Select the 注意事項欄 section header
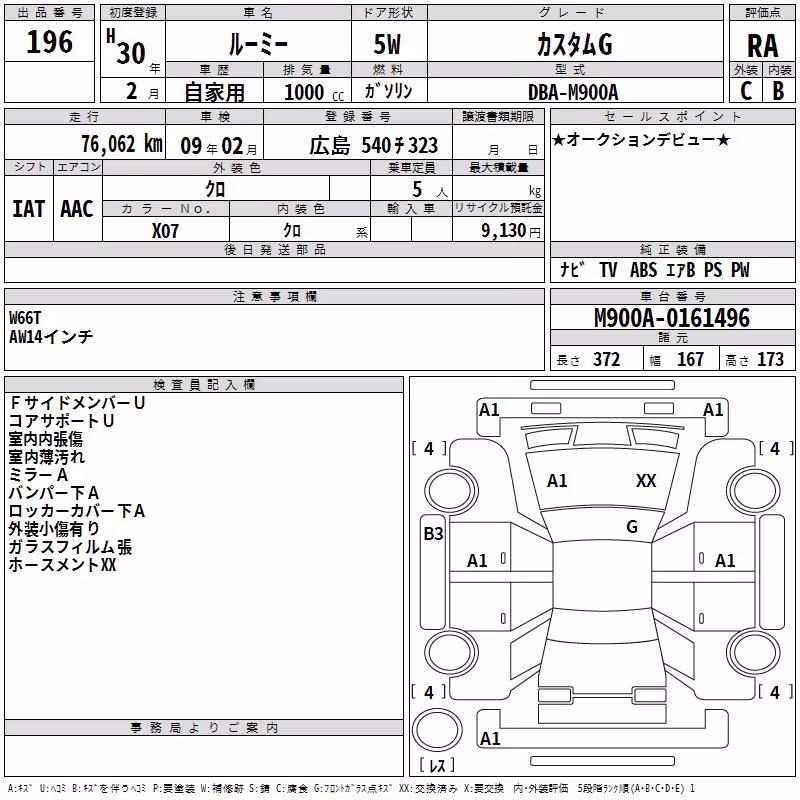The width and height of the screenshot is (800, 800). coord(275,296)
